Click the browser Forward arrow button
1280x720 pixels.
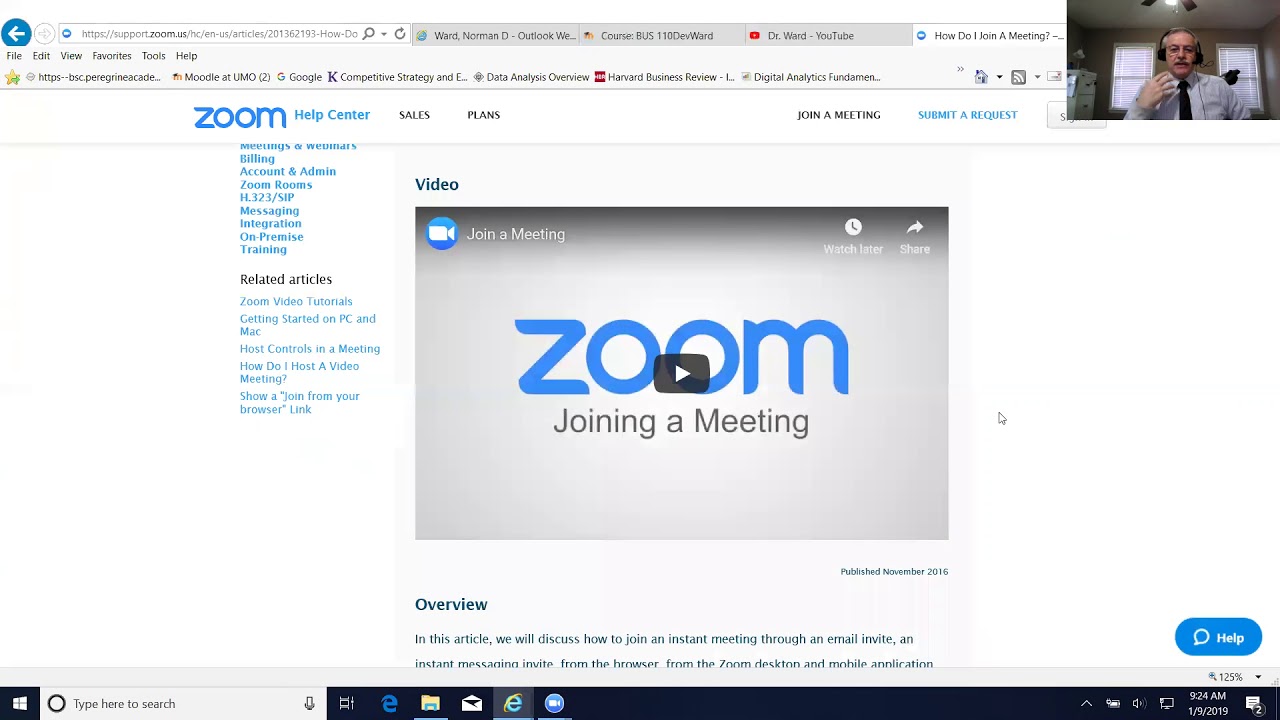click(x=44, y=34)
